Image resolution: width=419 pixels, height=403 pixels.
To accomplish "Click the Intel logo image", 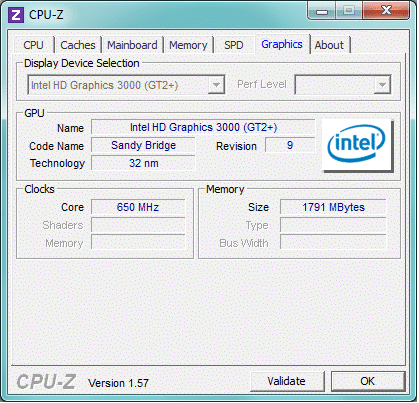I will [x=358, y=146].
